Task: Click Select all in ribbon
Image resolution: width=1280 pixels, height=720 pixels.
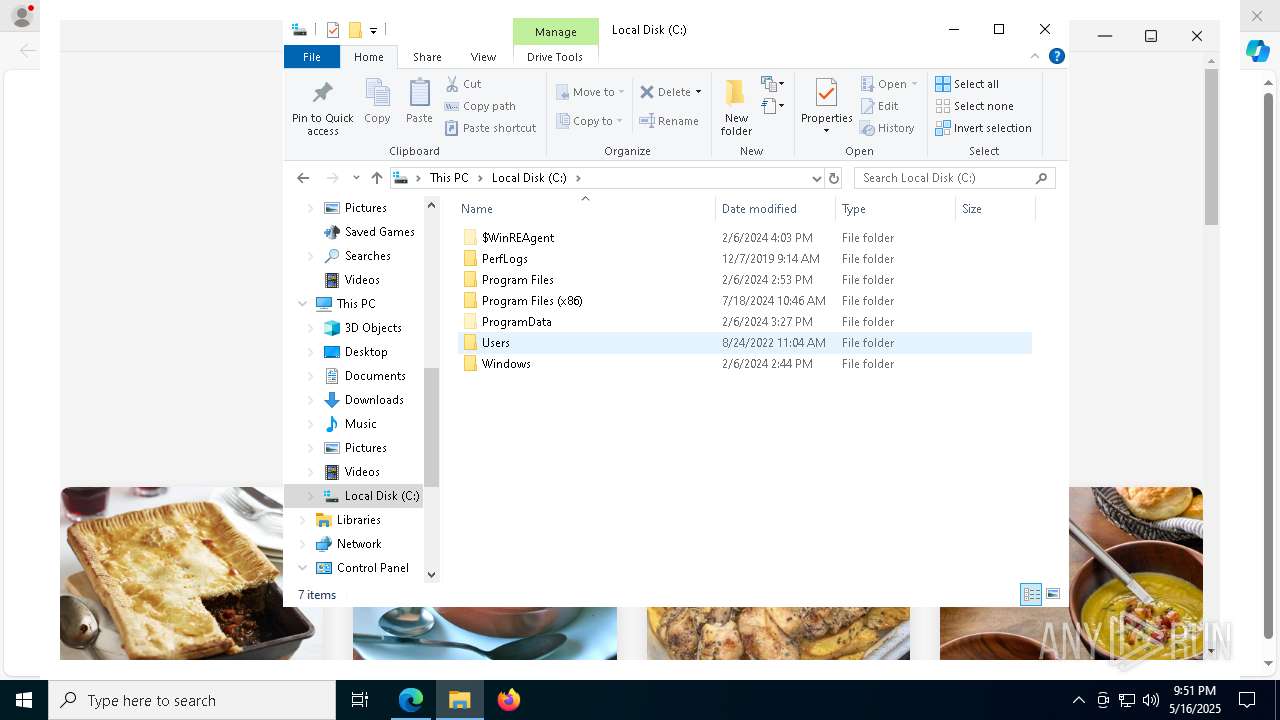Action: click(967, 84)
